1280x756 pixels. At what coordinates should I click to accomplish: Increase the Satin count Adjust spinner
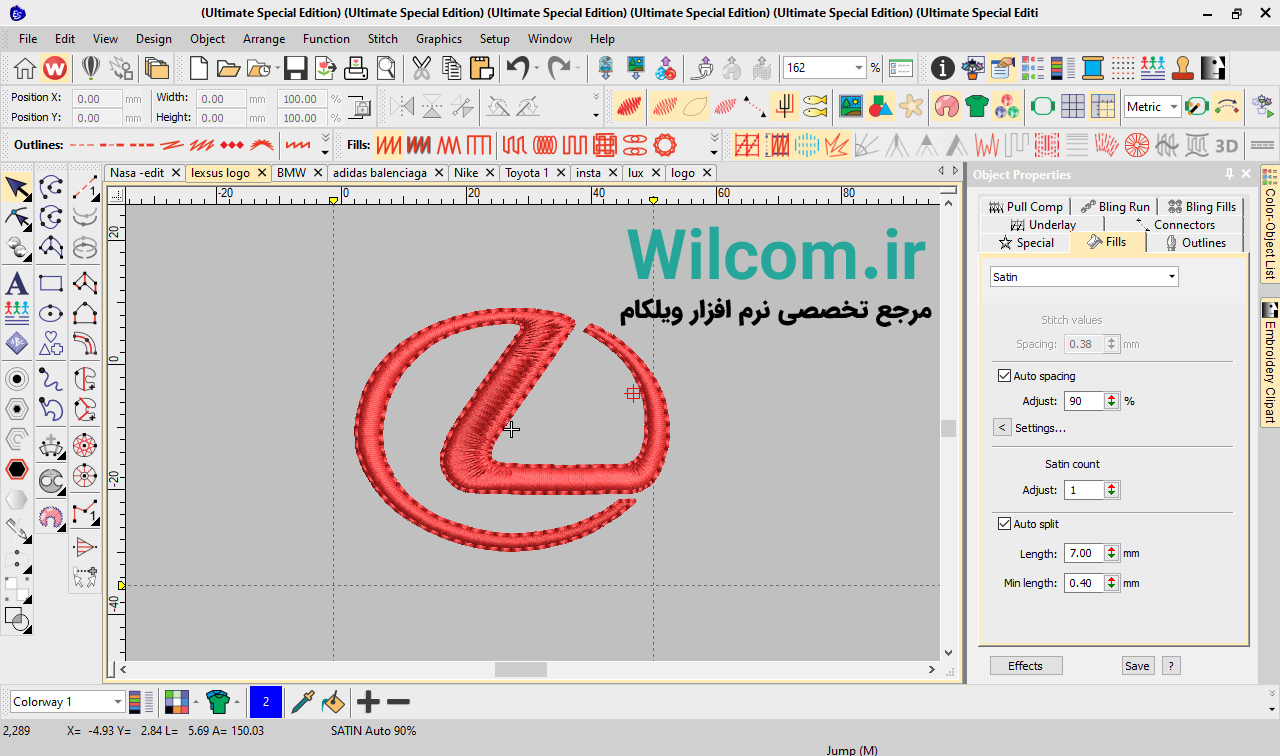[x=1112, y=486]
